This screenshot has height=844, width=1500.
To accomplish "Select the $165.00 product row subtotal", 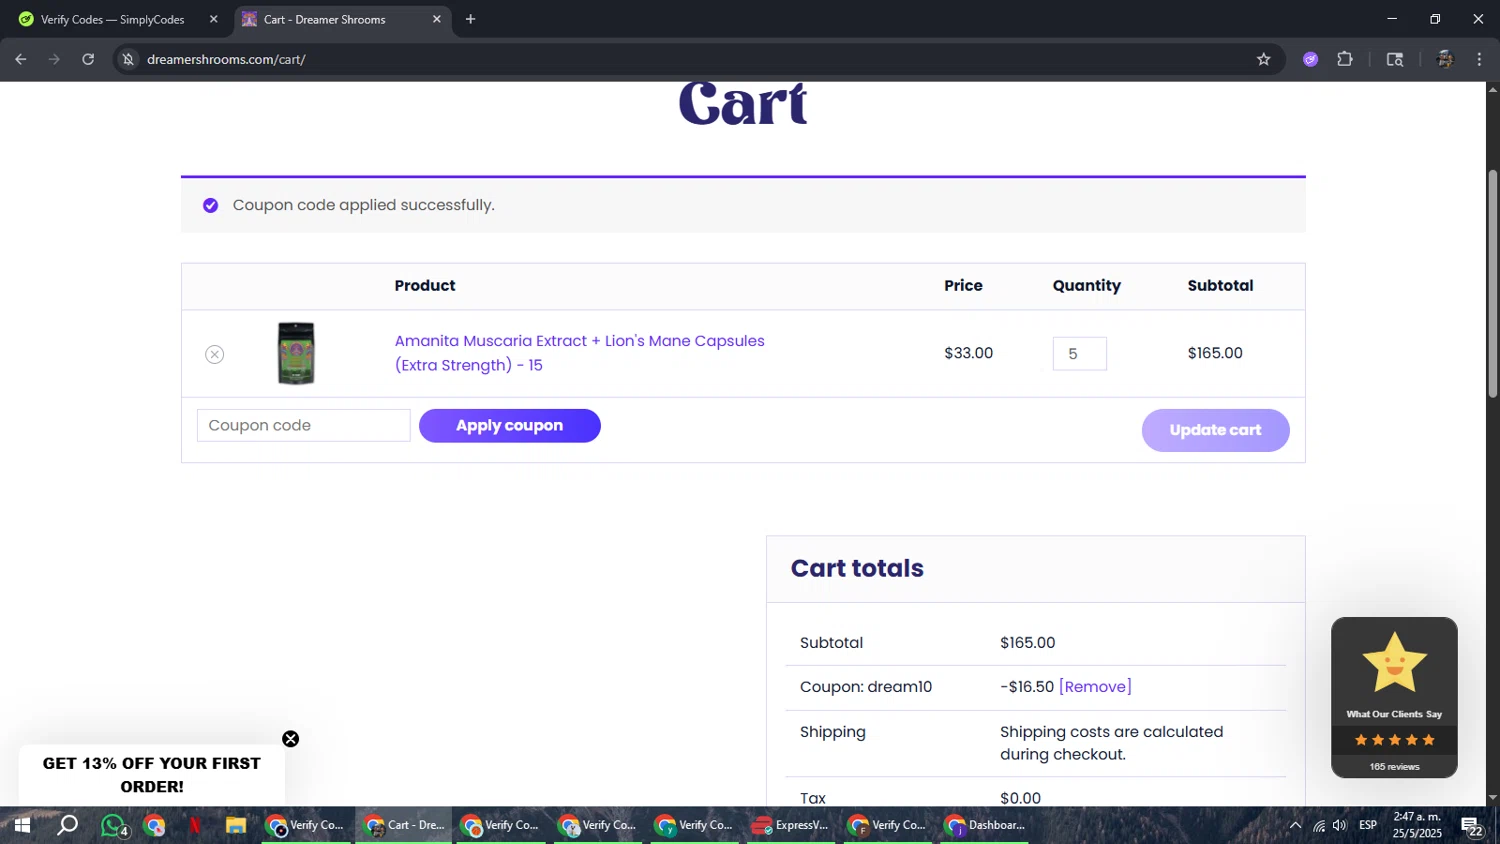I will [x=1215, y=353].
